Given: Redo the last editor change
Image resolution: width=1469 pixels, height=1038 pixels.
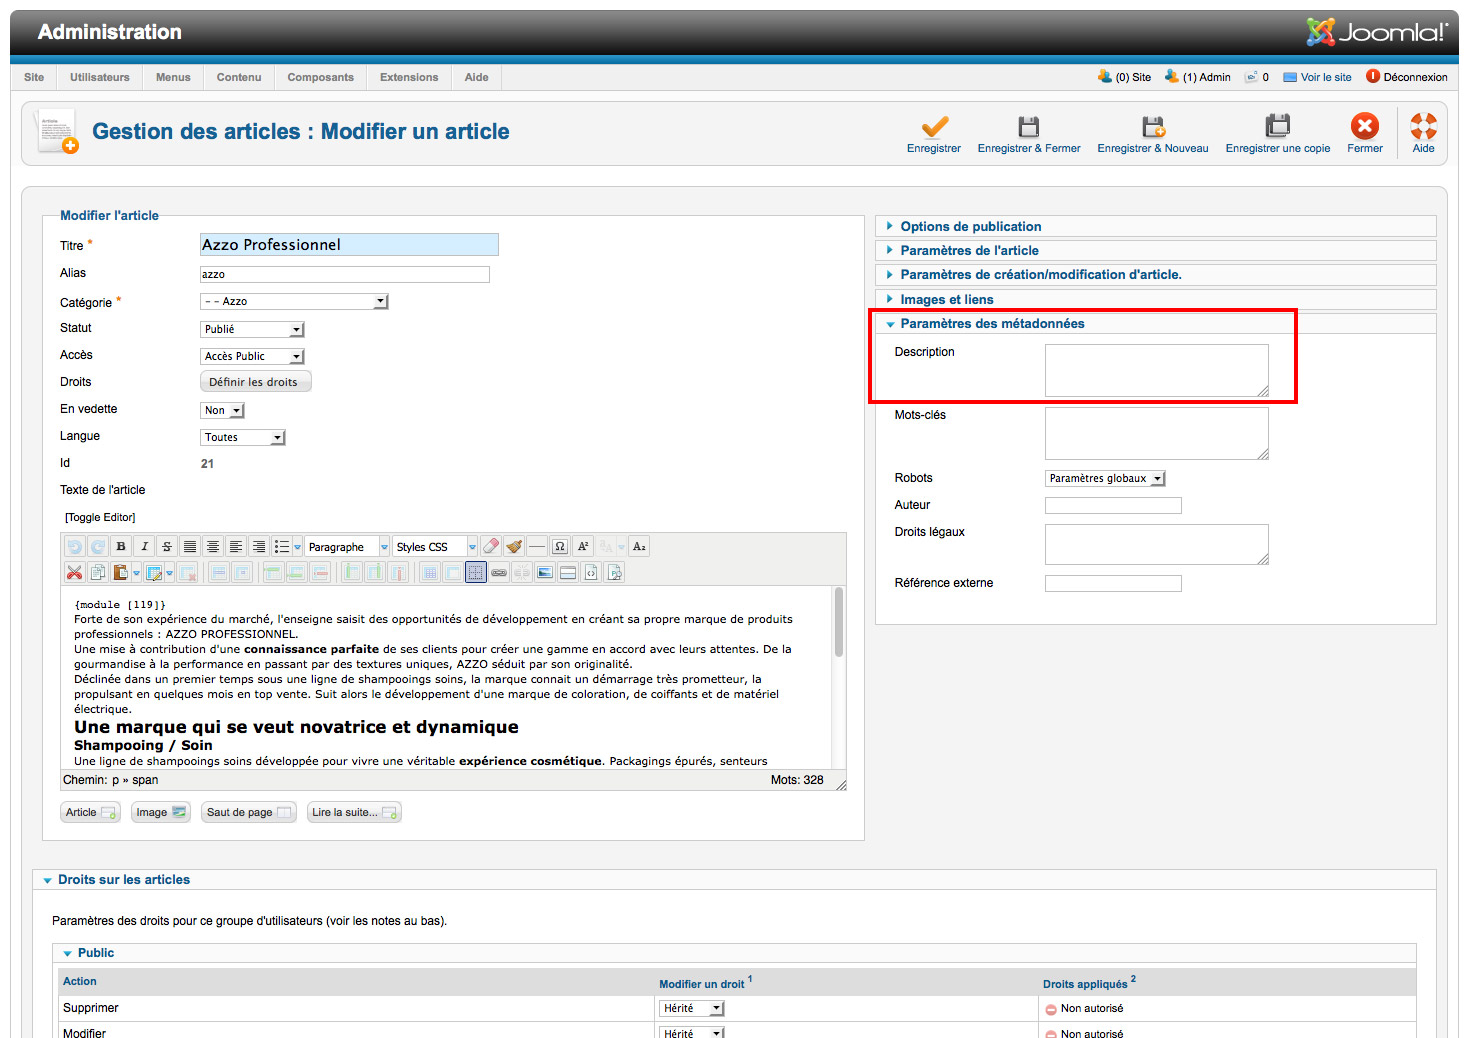Looking at the screenshot, I should (x=98, y=547).
